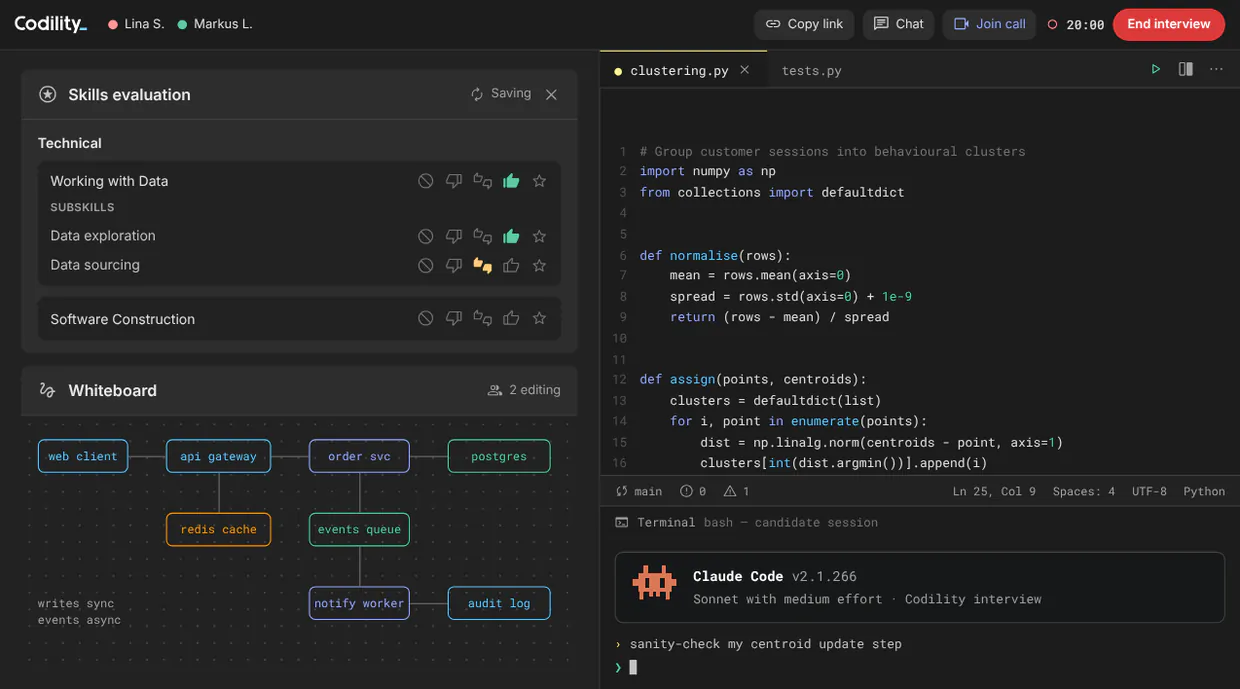1240x689 pixels.
Task: Click the Codility logo
Action: coord(51,24)
